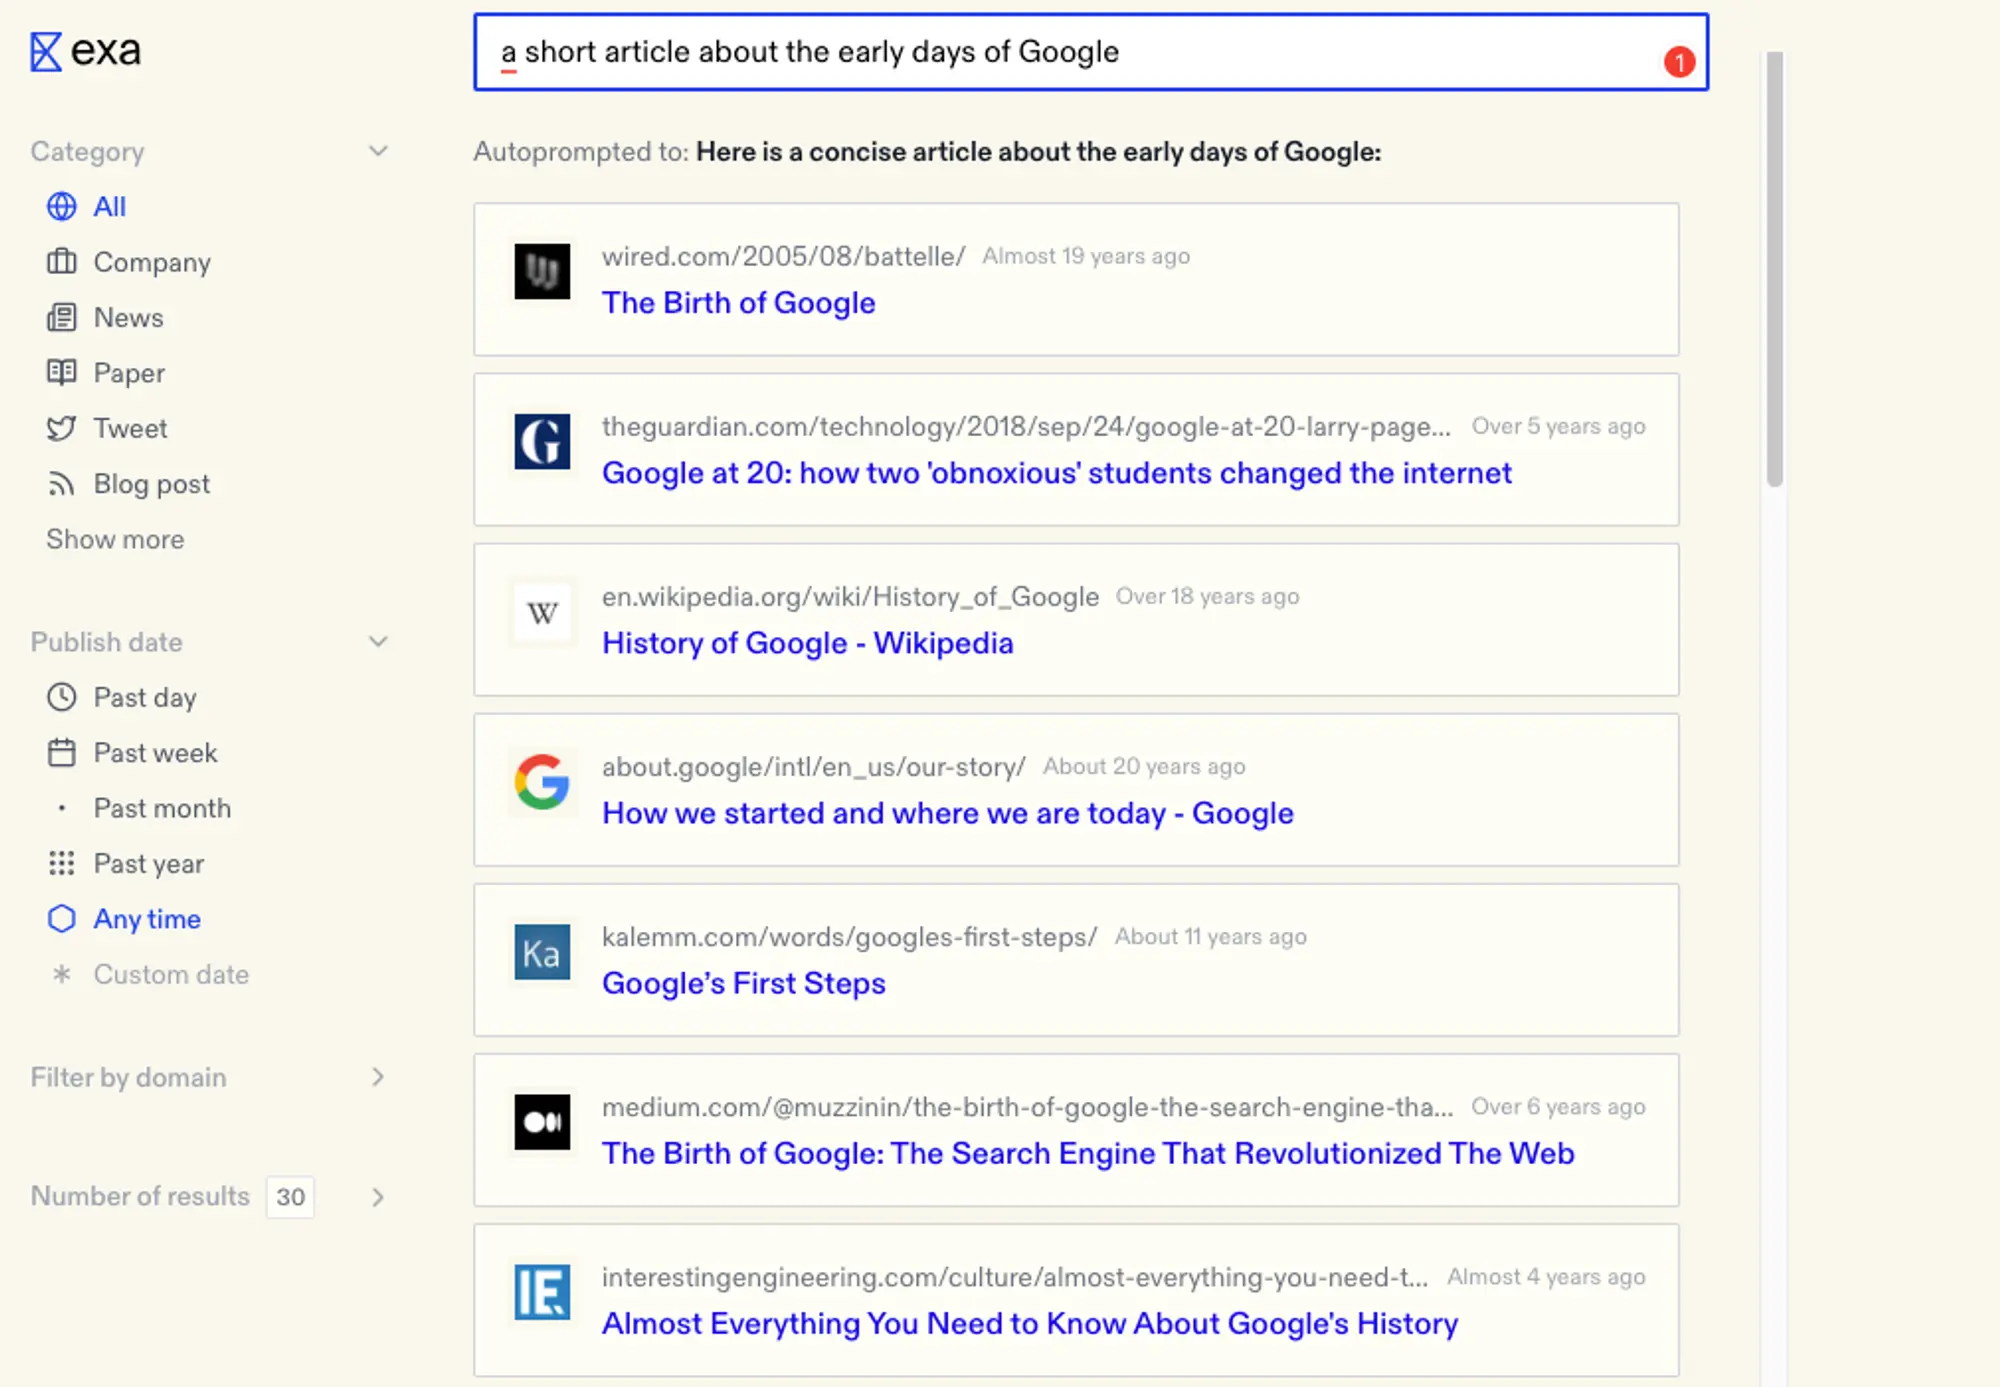The width and height of the screenshot is (2000, 1387).
Task: Expand the Number of results setting
Action: [x=378, y=1197]
